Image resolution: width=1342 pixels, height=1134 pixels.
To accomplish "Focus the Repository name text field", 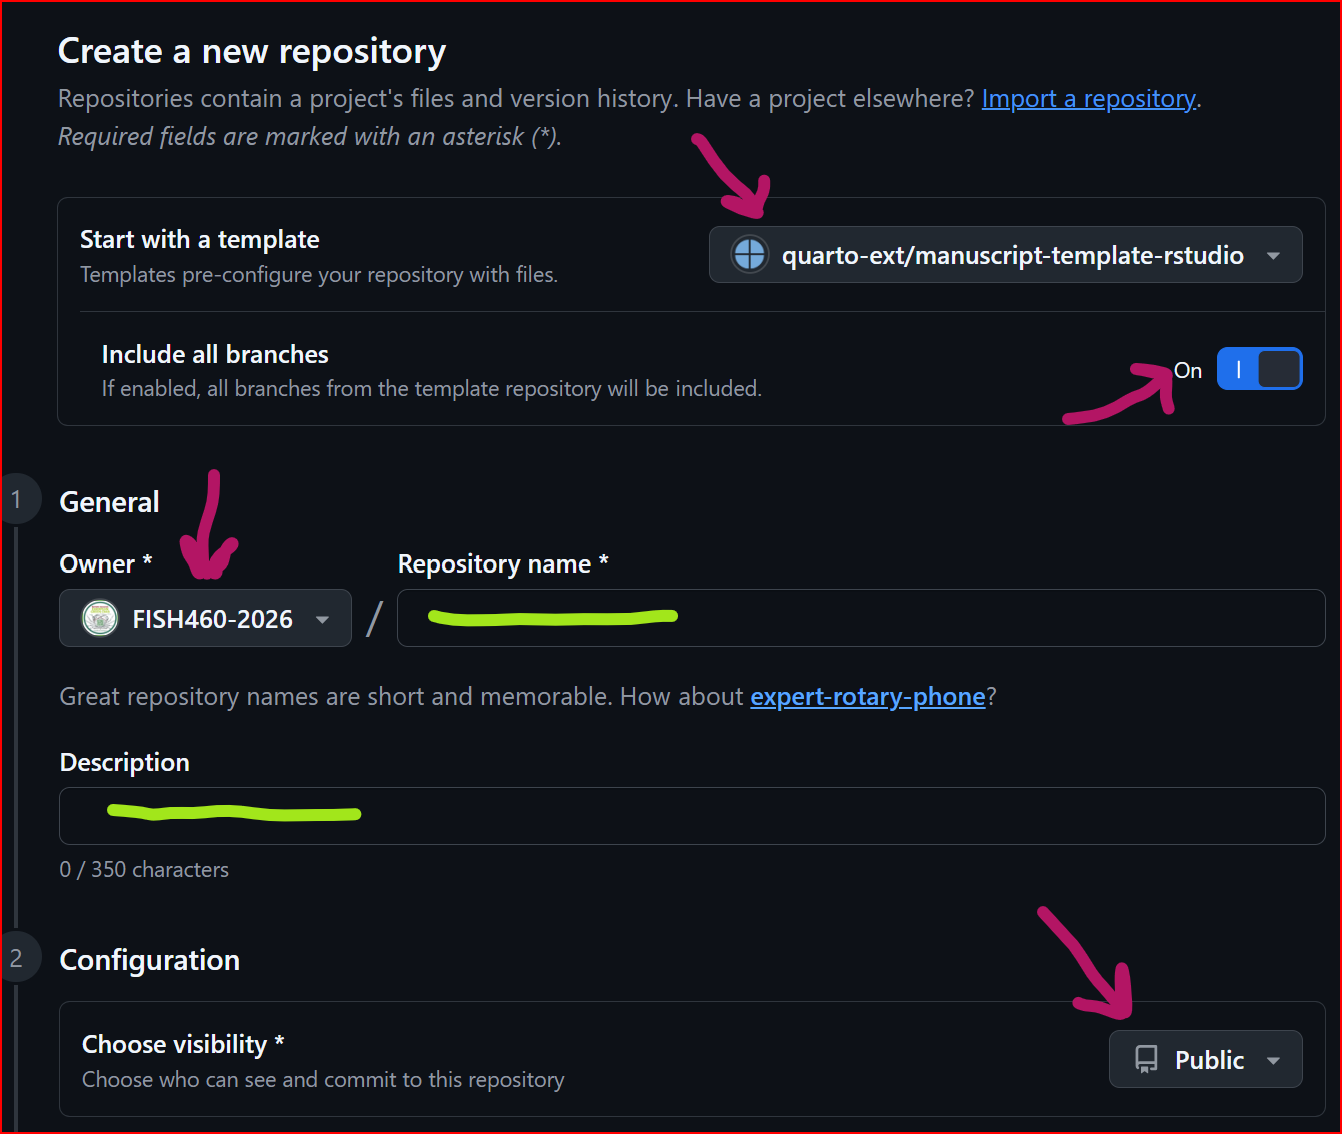I will point(860,619).
